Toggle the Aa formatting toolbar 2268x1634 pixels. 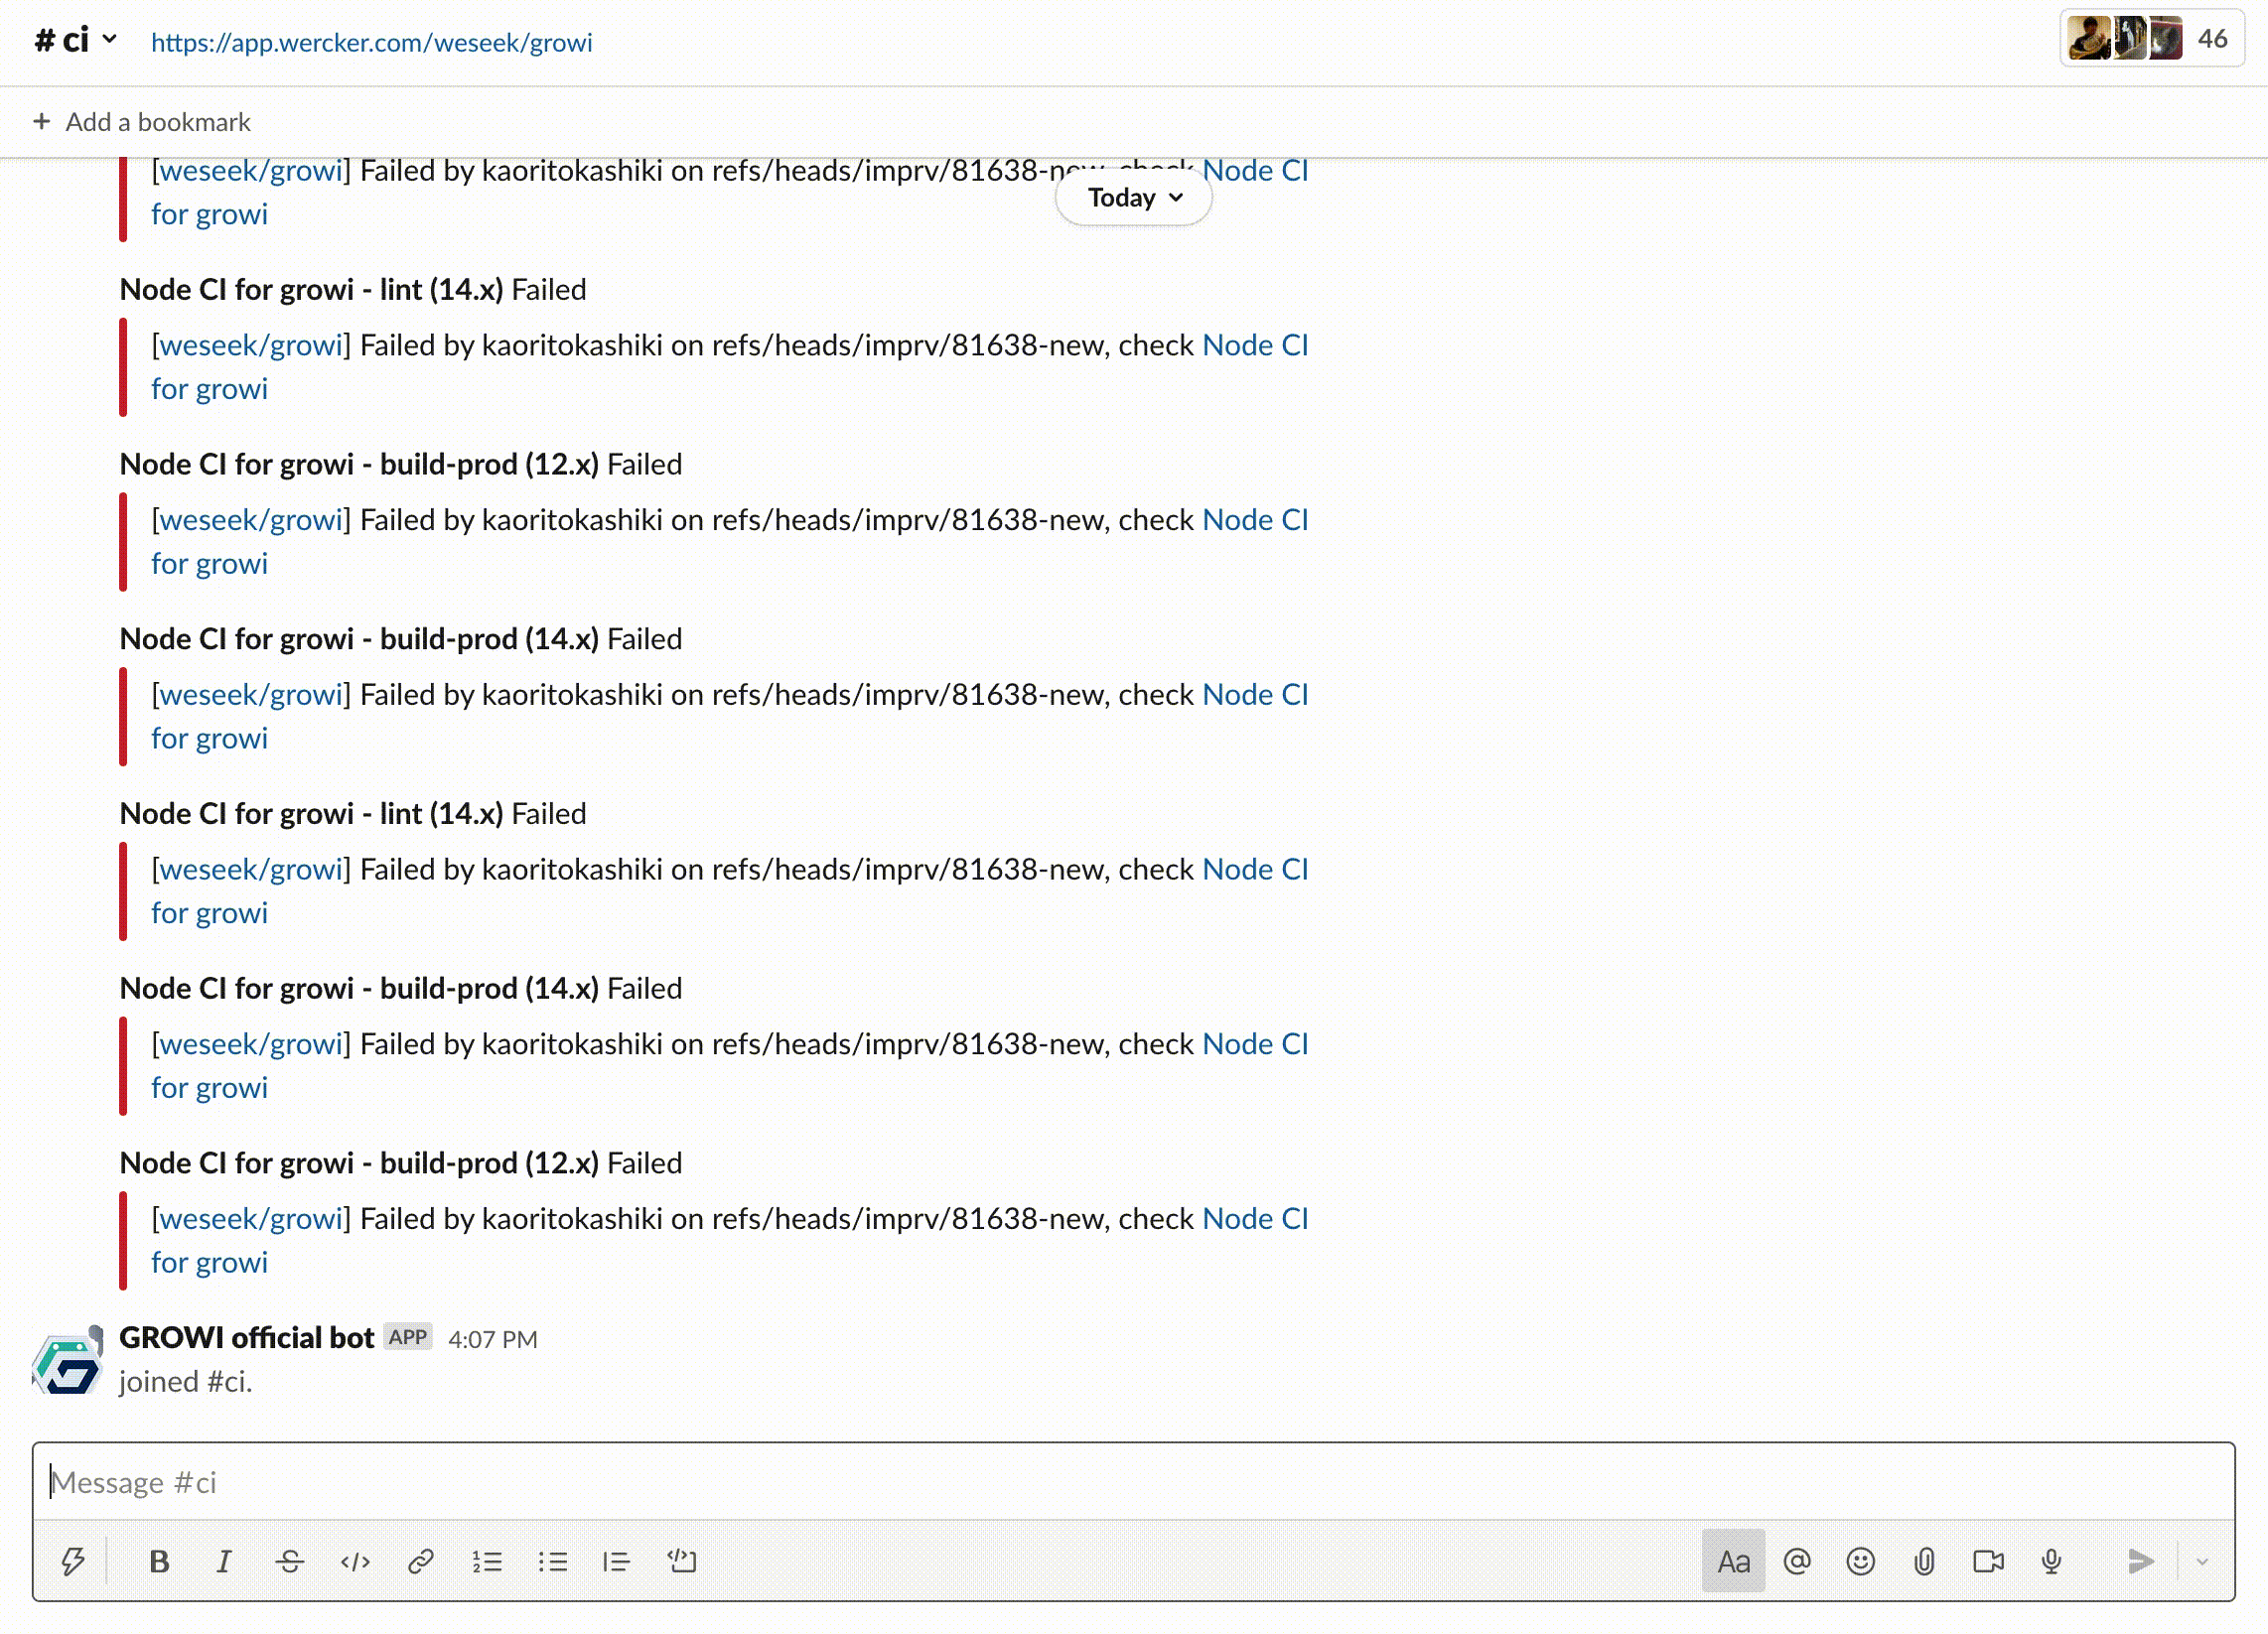[1733, 1561]
